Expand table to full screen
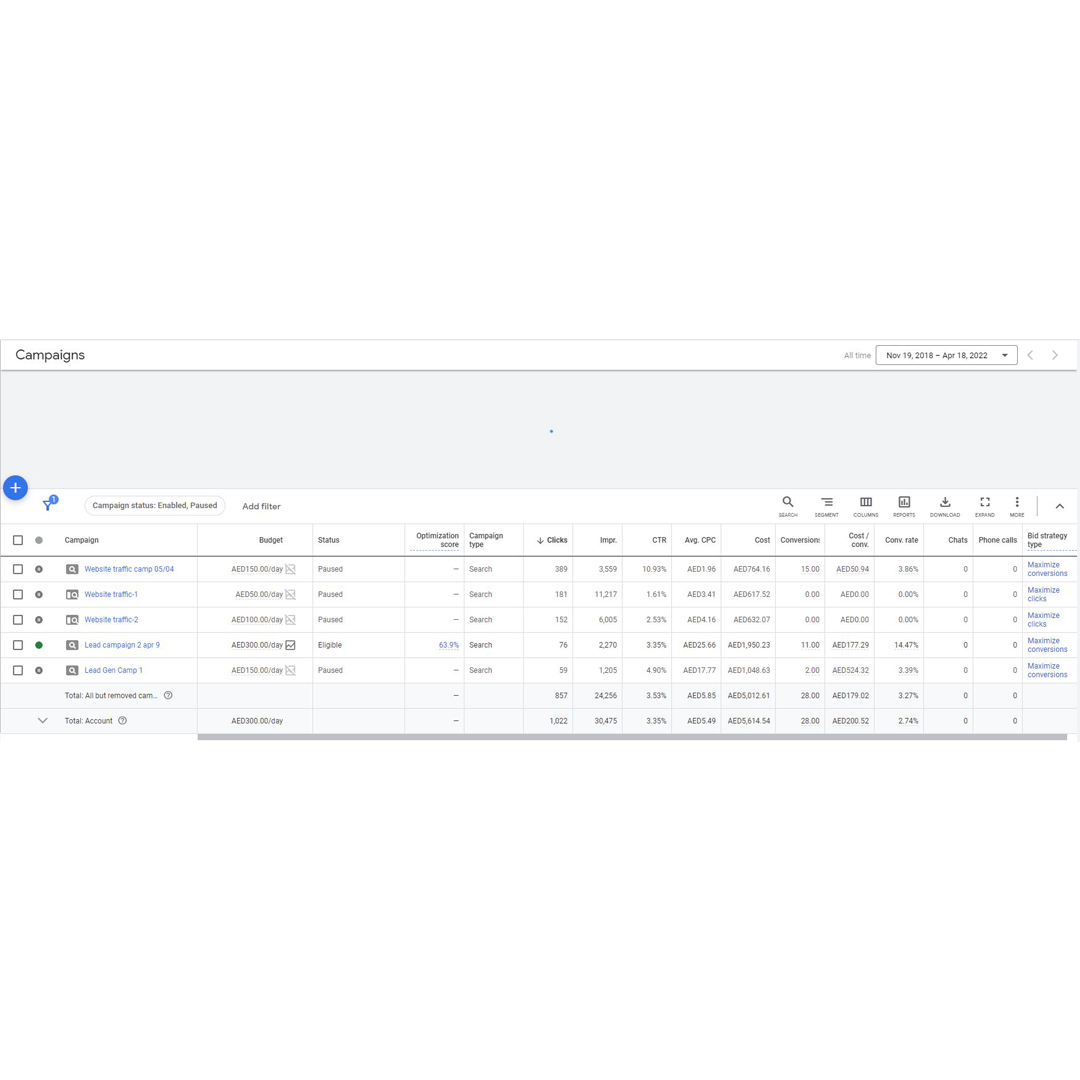 pos(985,506)
